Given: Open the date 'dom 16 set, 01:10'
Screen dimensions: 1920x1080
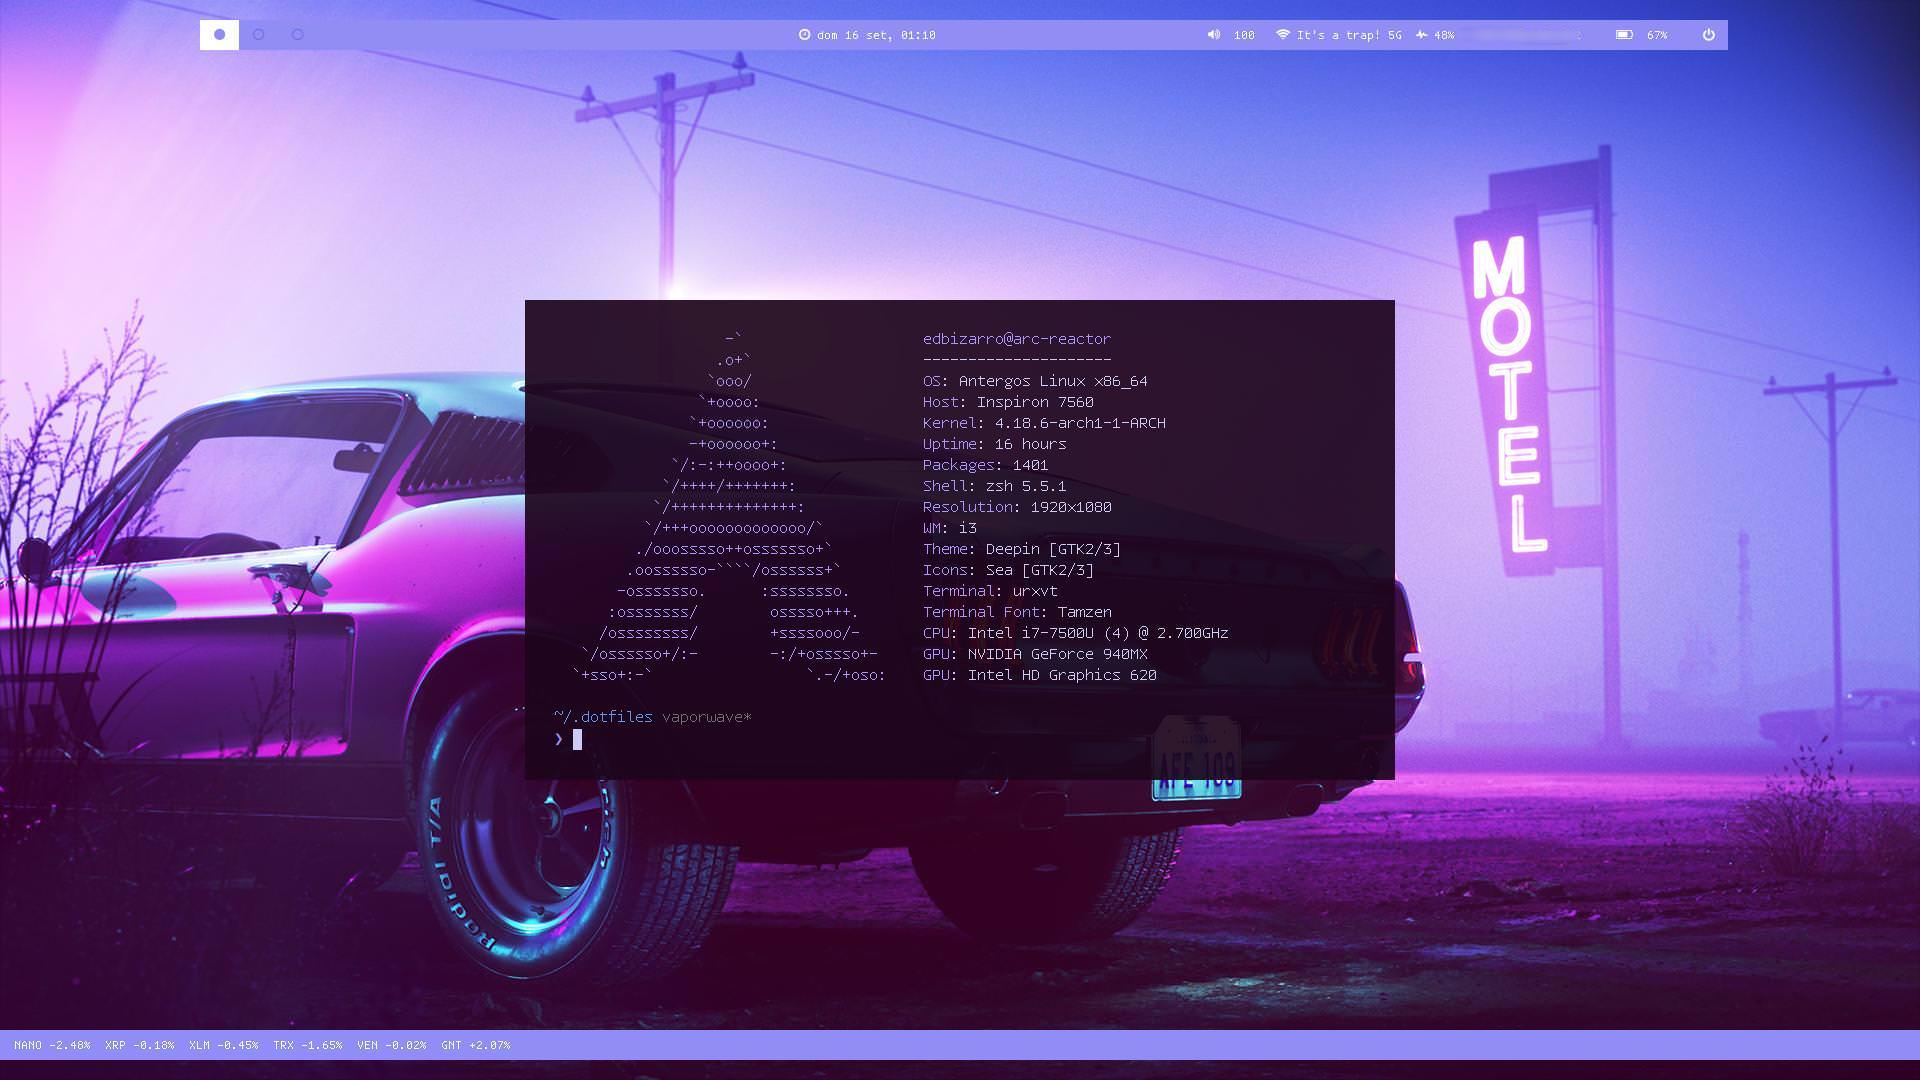Looking at the screenshot, I should click(876, 35).
